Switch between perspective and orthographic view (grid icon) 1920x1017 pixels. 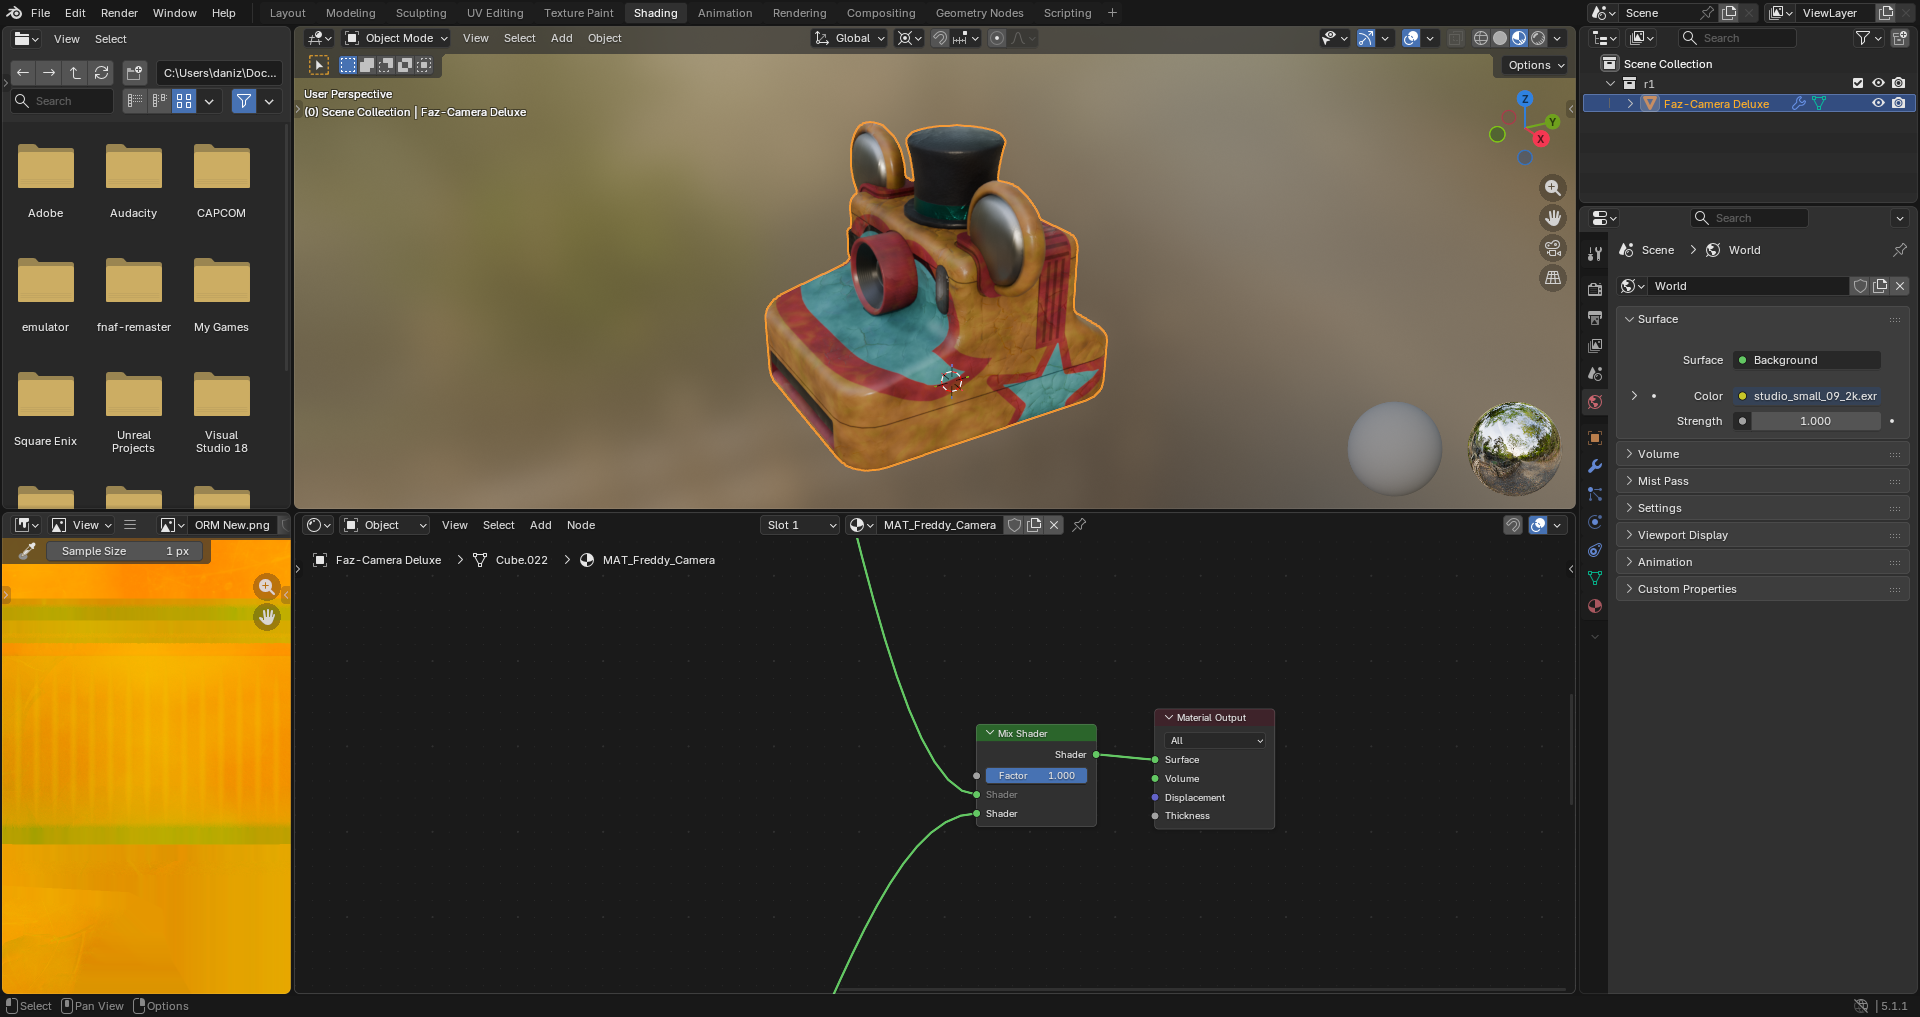tap(1553, 278)
